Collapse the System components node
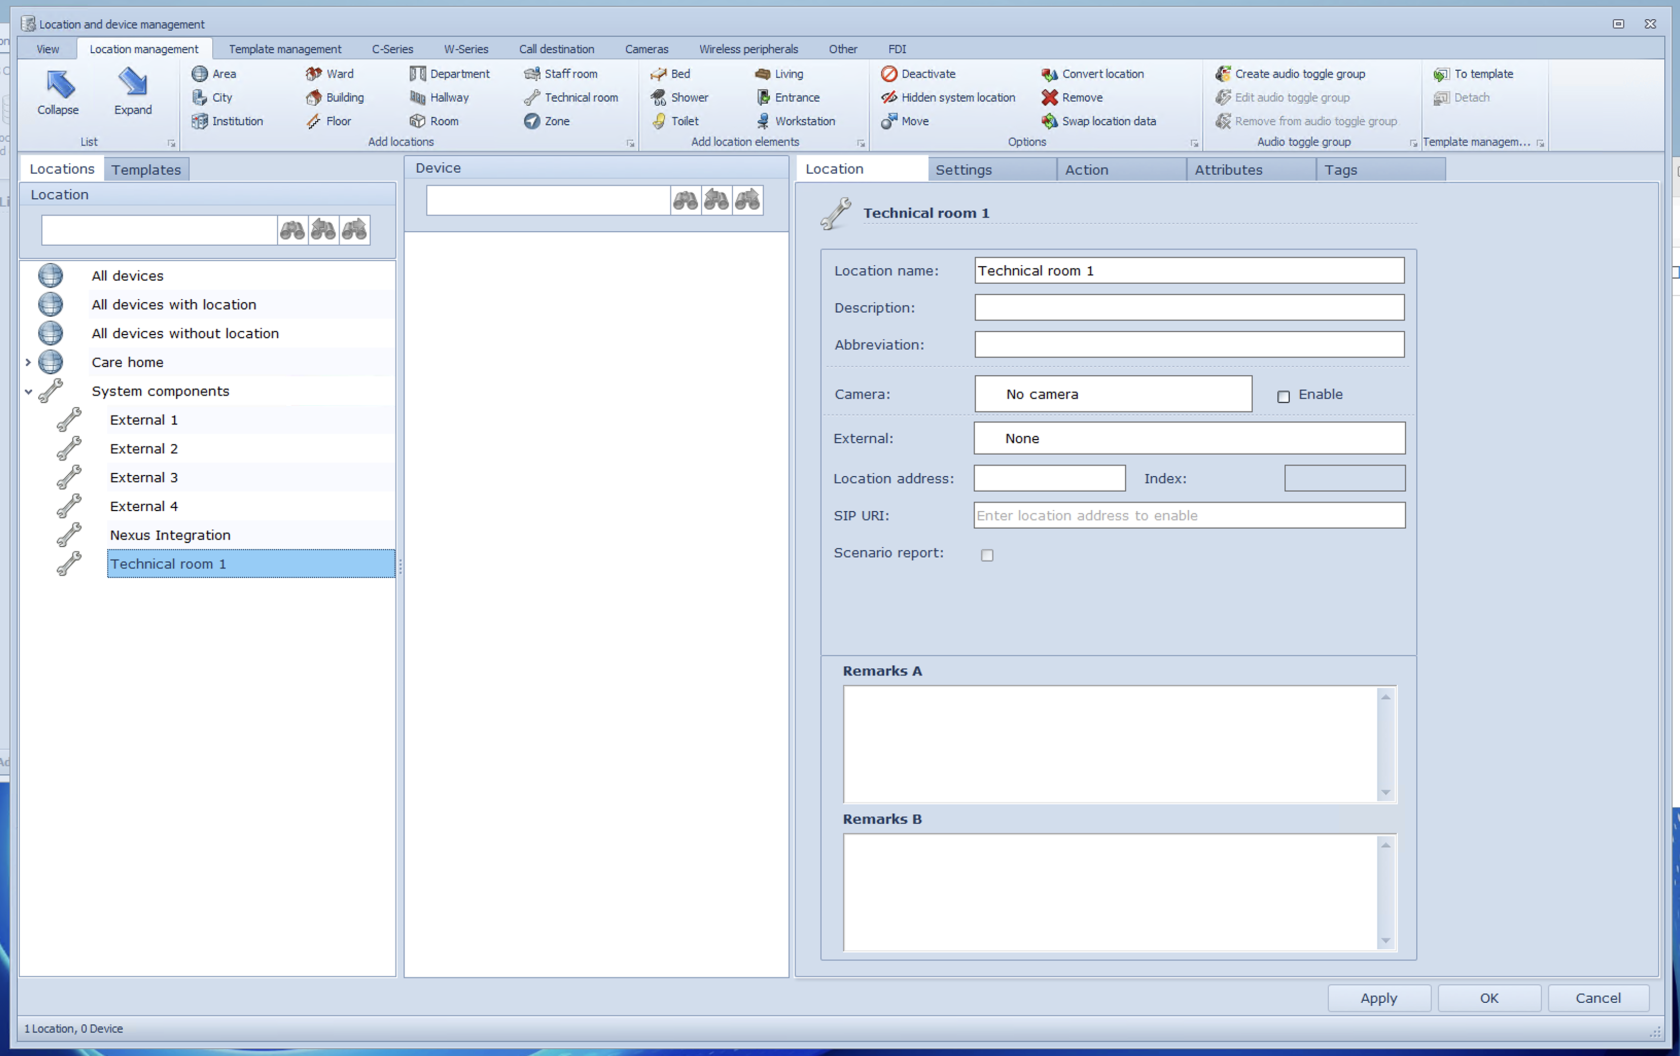Viewport: 1680px width, 1056px height. [x=28, y=391]
